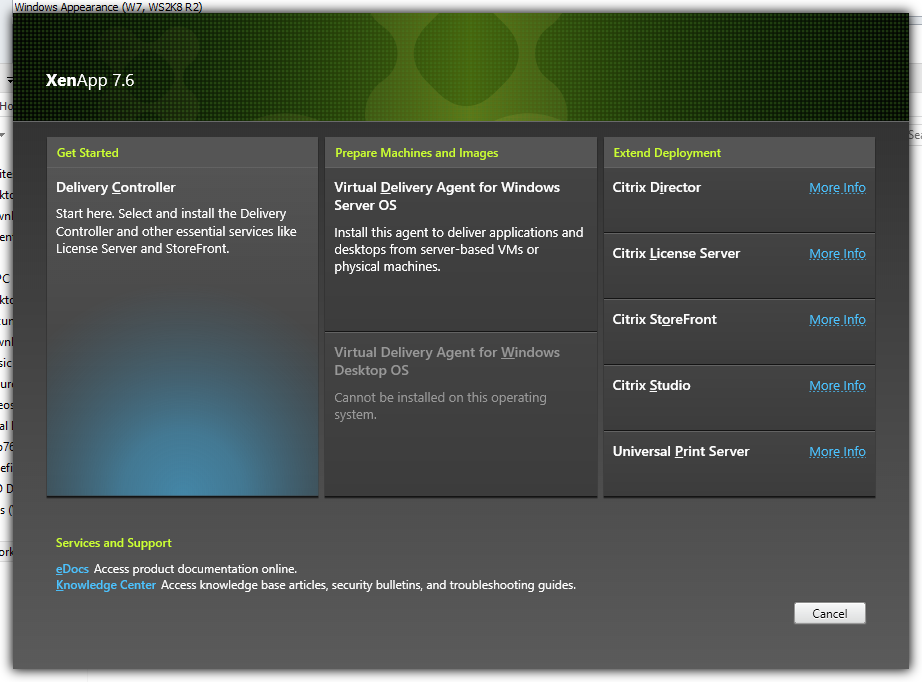
Task: Click the 'Start here. Select and install' description
Action: [x=176, y=231]
